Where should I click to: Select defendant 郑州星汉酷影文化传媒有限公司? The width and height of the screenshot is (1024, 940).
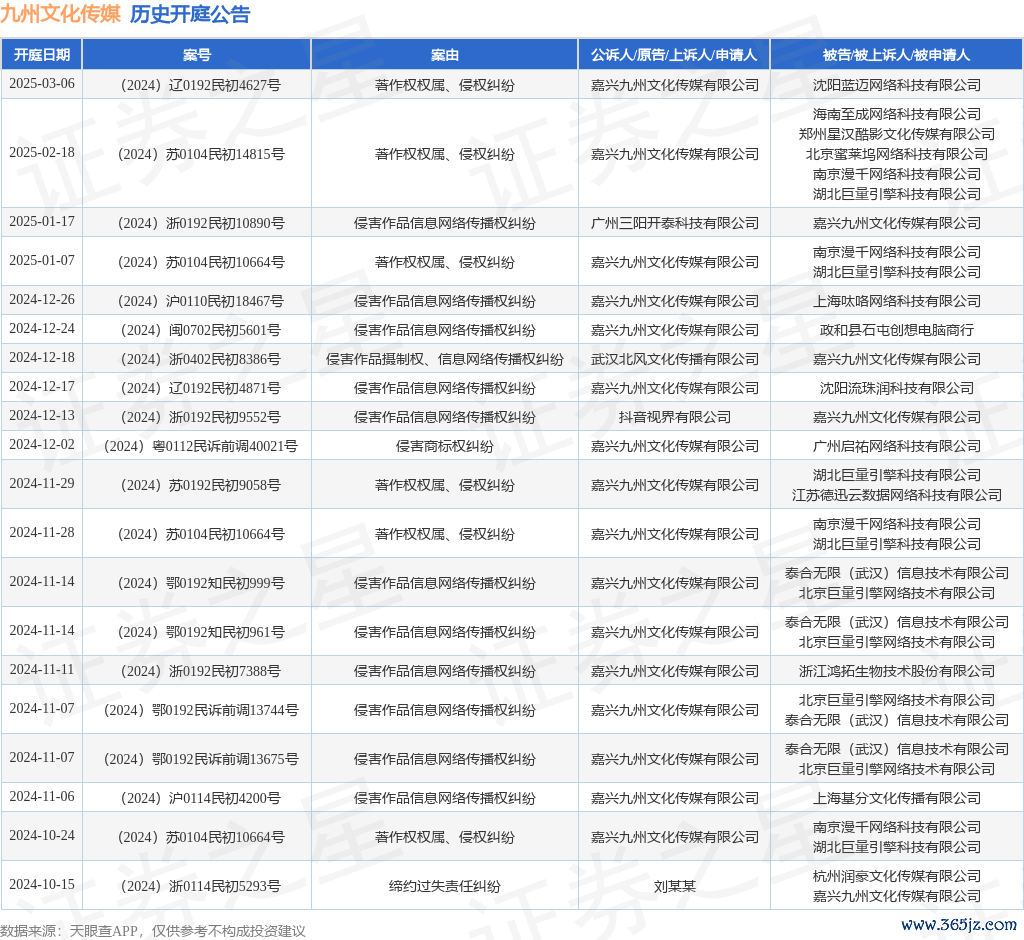(x=897, y=134)
